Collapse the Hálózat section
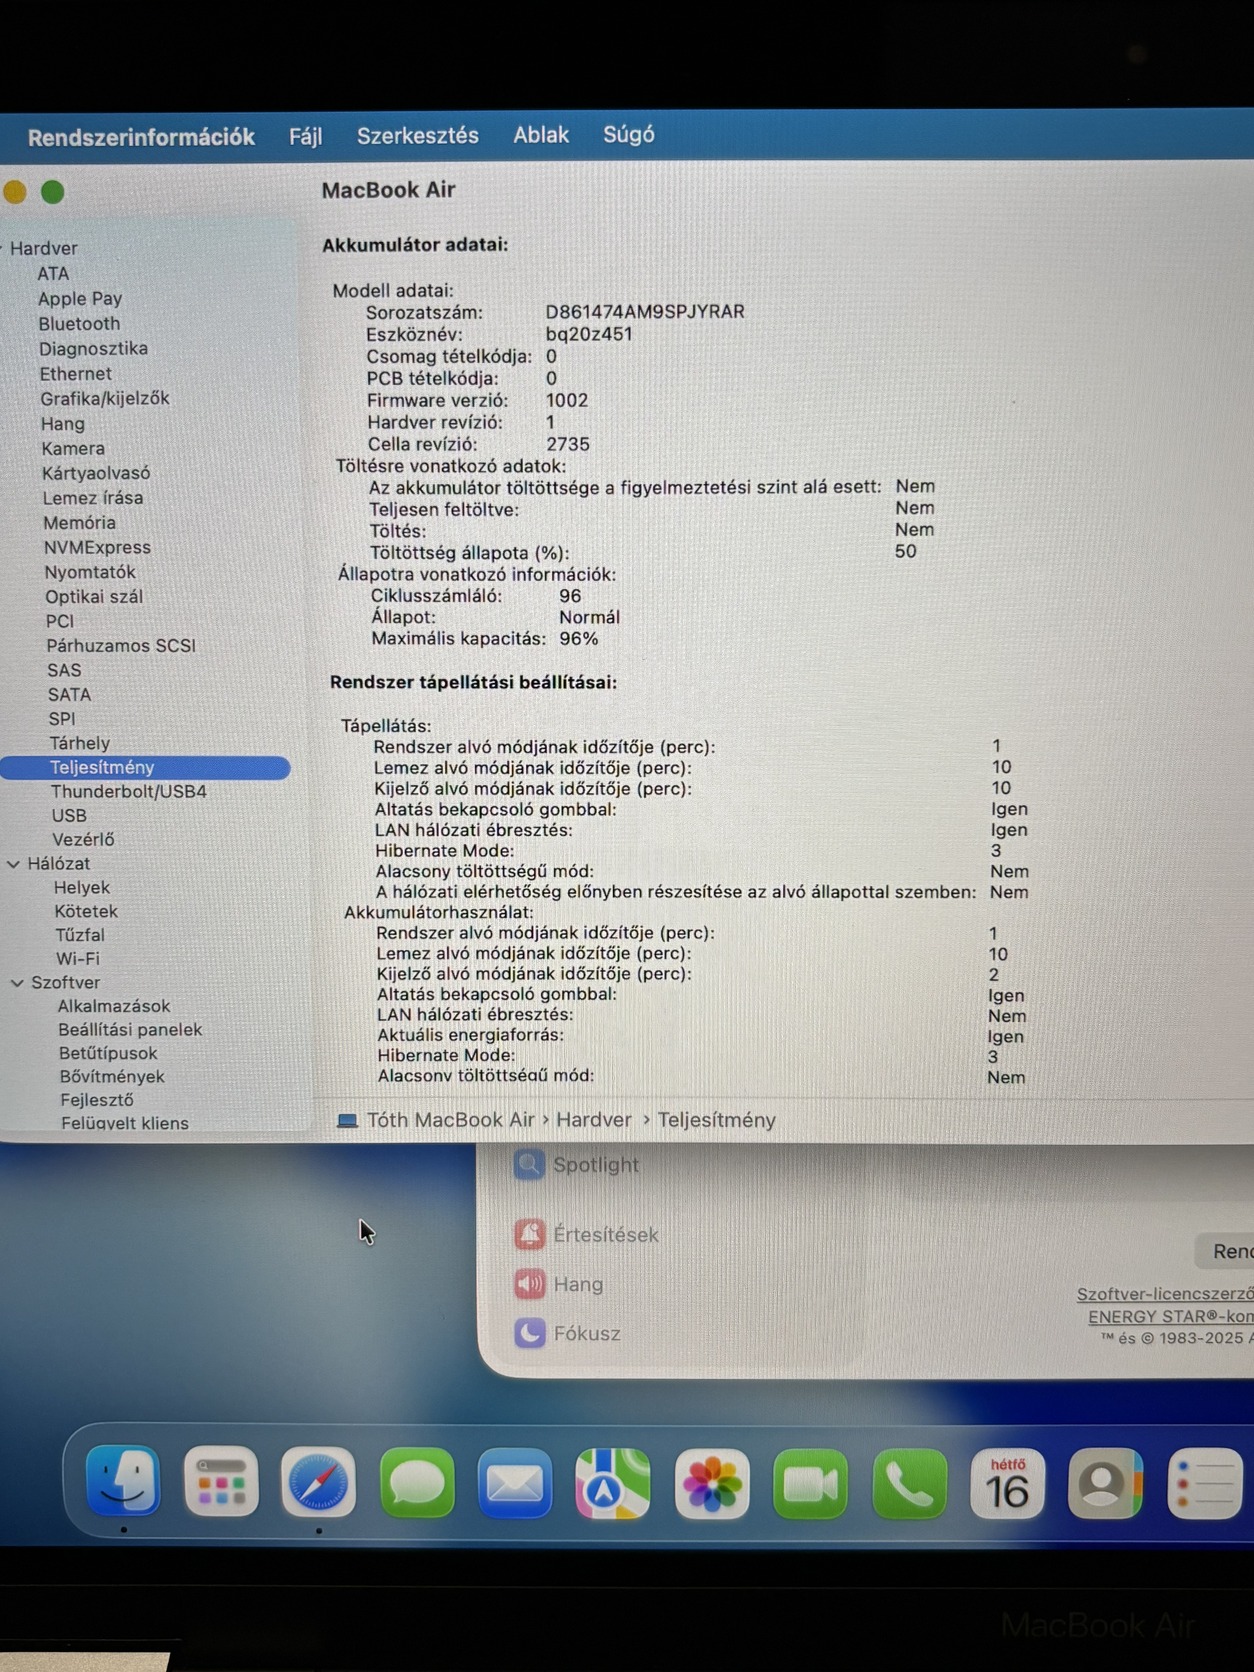Image resolution: width=1254 pixels, height=1672 pixels. coord(14,864)
